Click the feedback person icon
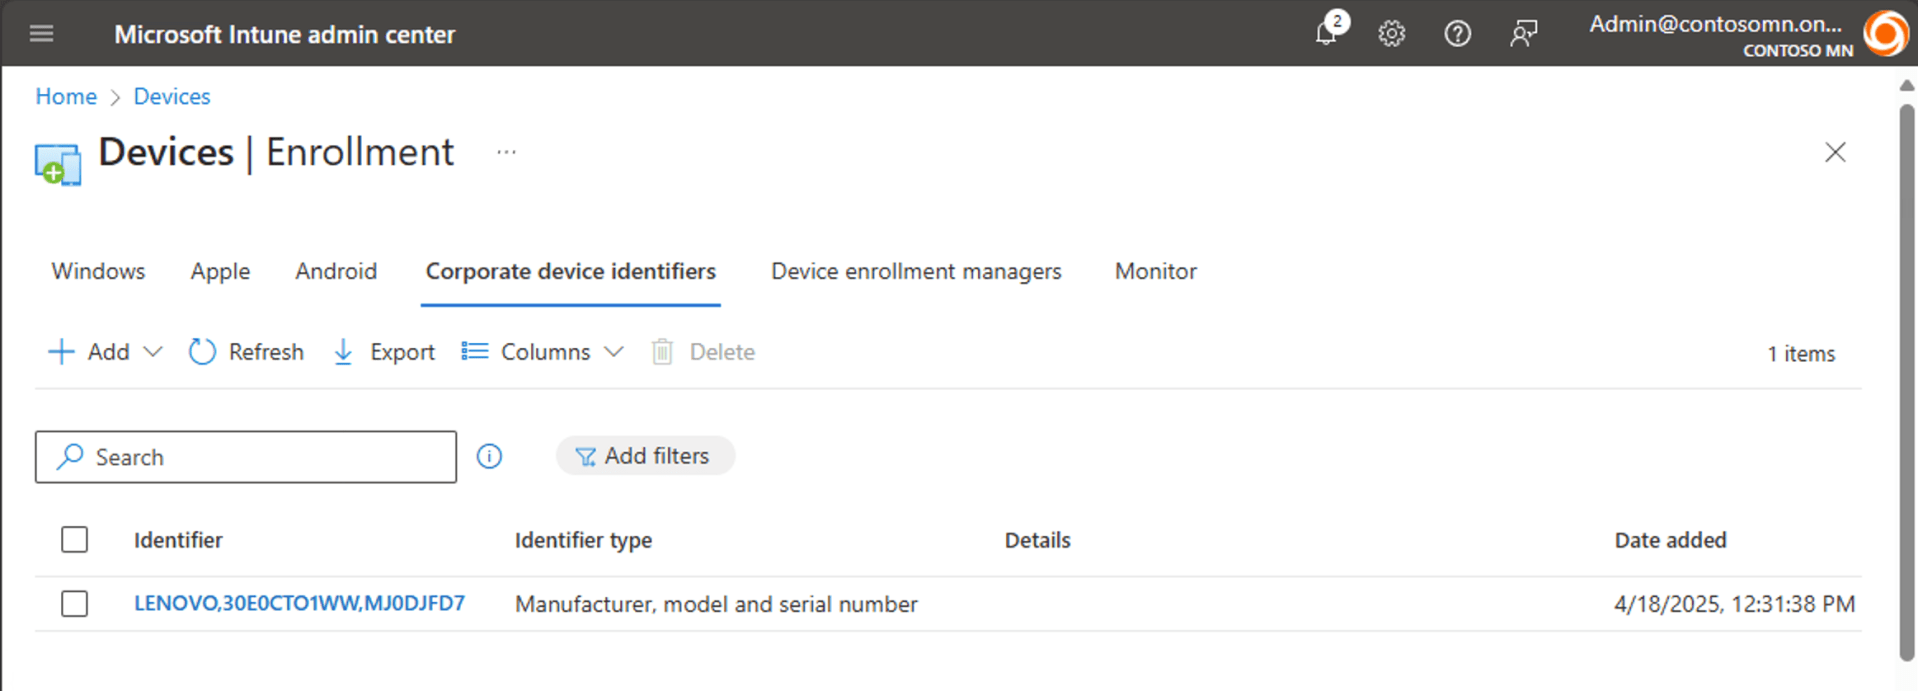Screen dimensions: 1918x691 1523,34
